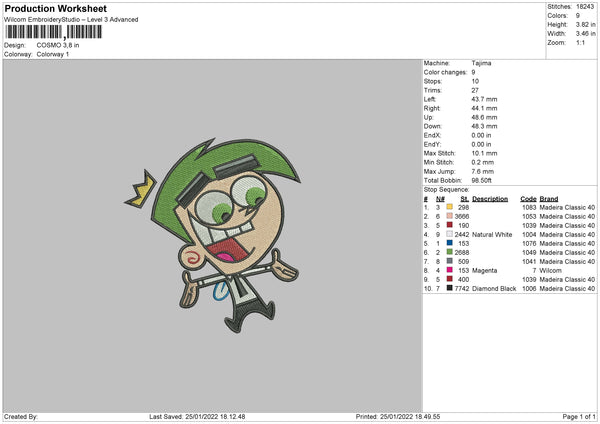The image size is (600, 424).
Task: Click thread code 1006
Action: point(529,289)
